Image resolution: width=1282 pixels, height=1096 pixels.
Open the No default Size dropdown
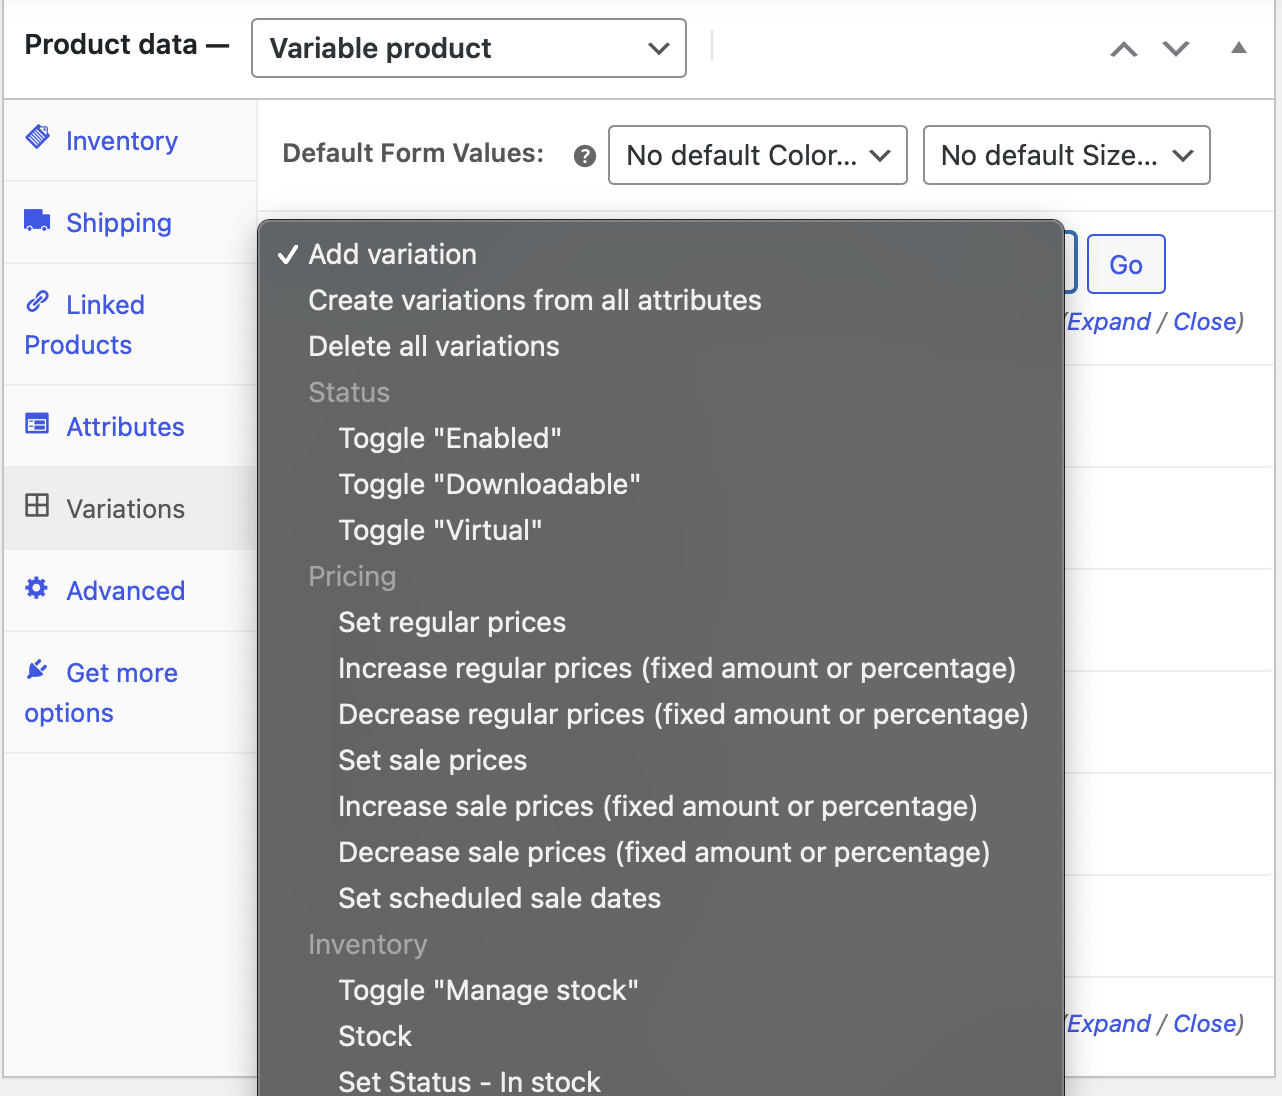pyautogui.click(x=1067, y=155)
